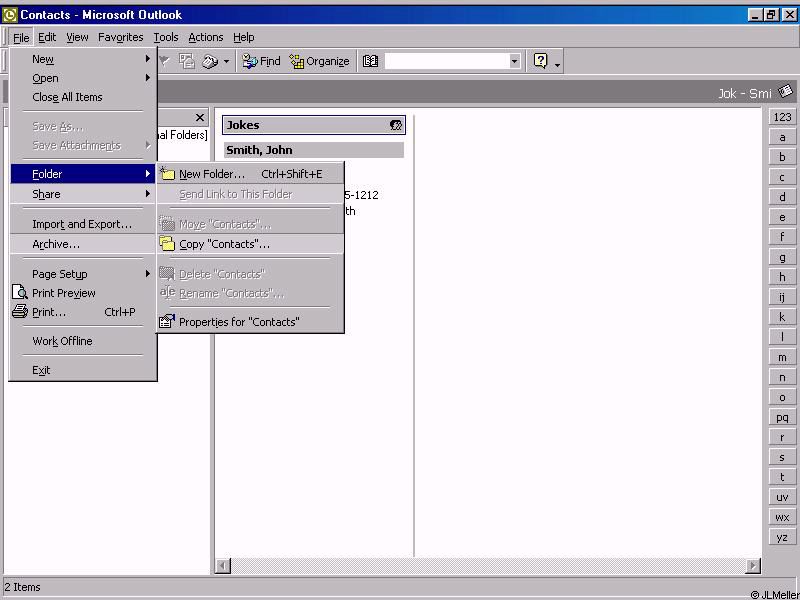Screen dimensions: 800x600
Task: Jump to contacts under letter k
Action: click(782, 317)
